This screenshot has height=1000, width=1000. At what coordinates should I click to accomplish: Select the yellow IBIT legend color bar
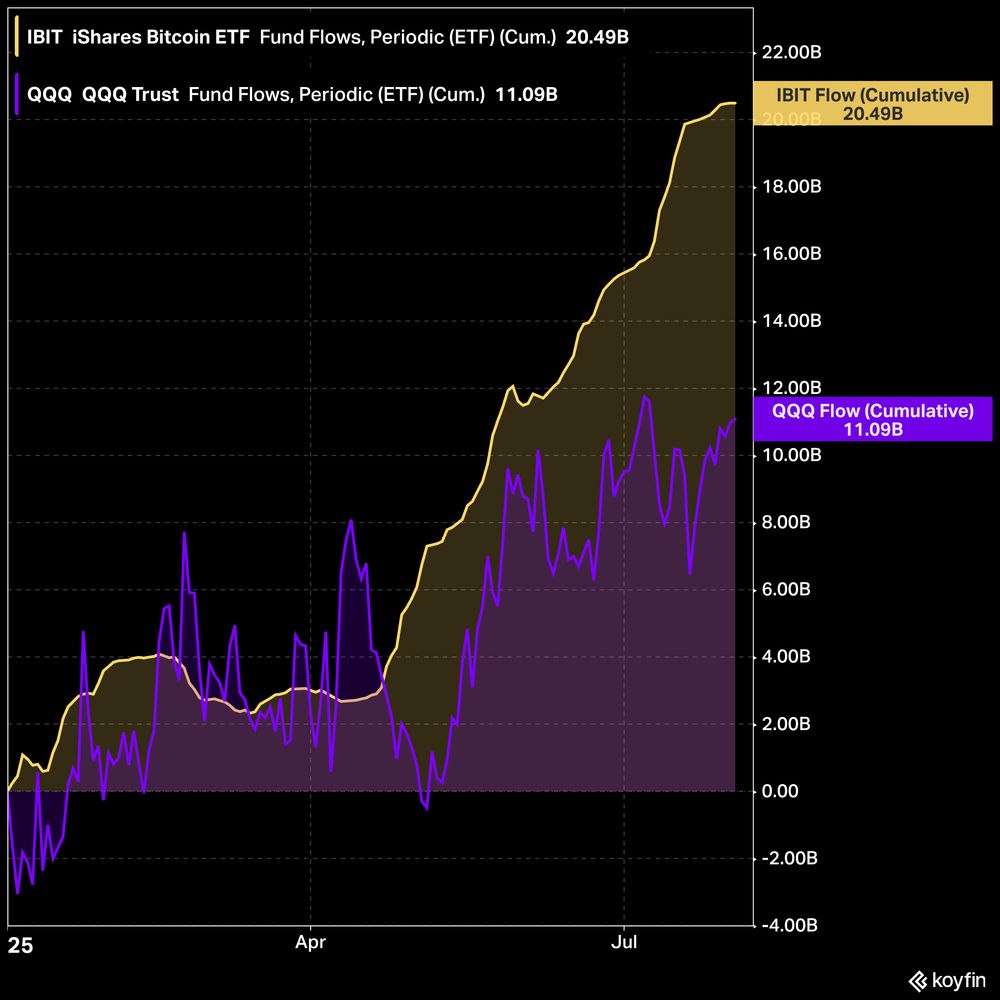[x=17, y=37]
